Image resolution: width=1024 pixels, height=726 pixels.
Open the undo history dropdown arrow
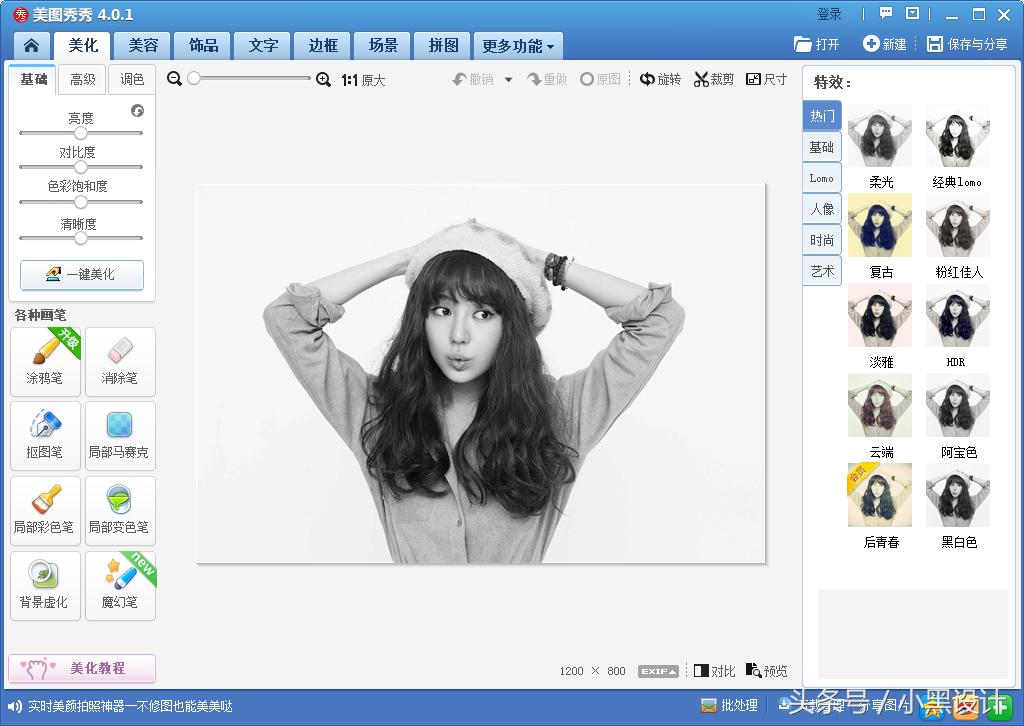tap(508, 79)
